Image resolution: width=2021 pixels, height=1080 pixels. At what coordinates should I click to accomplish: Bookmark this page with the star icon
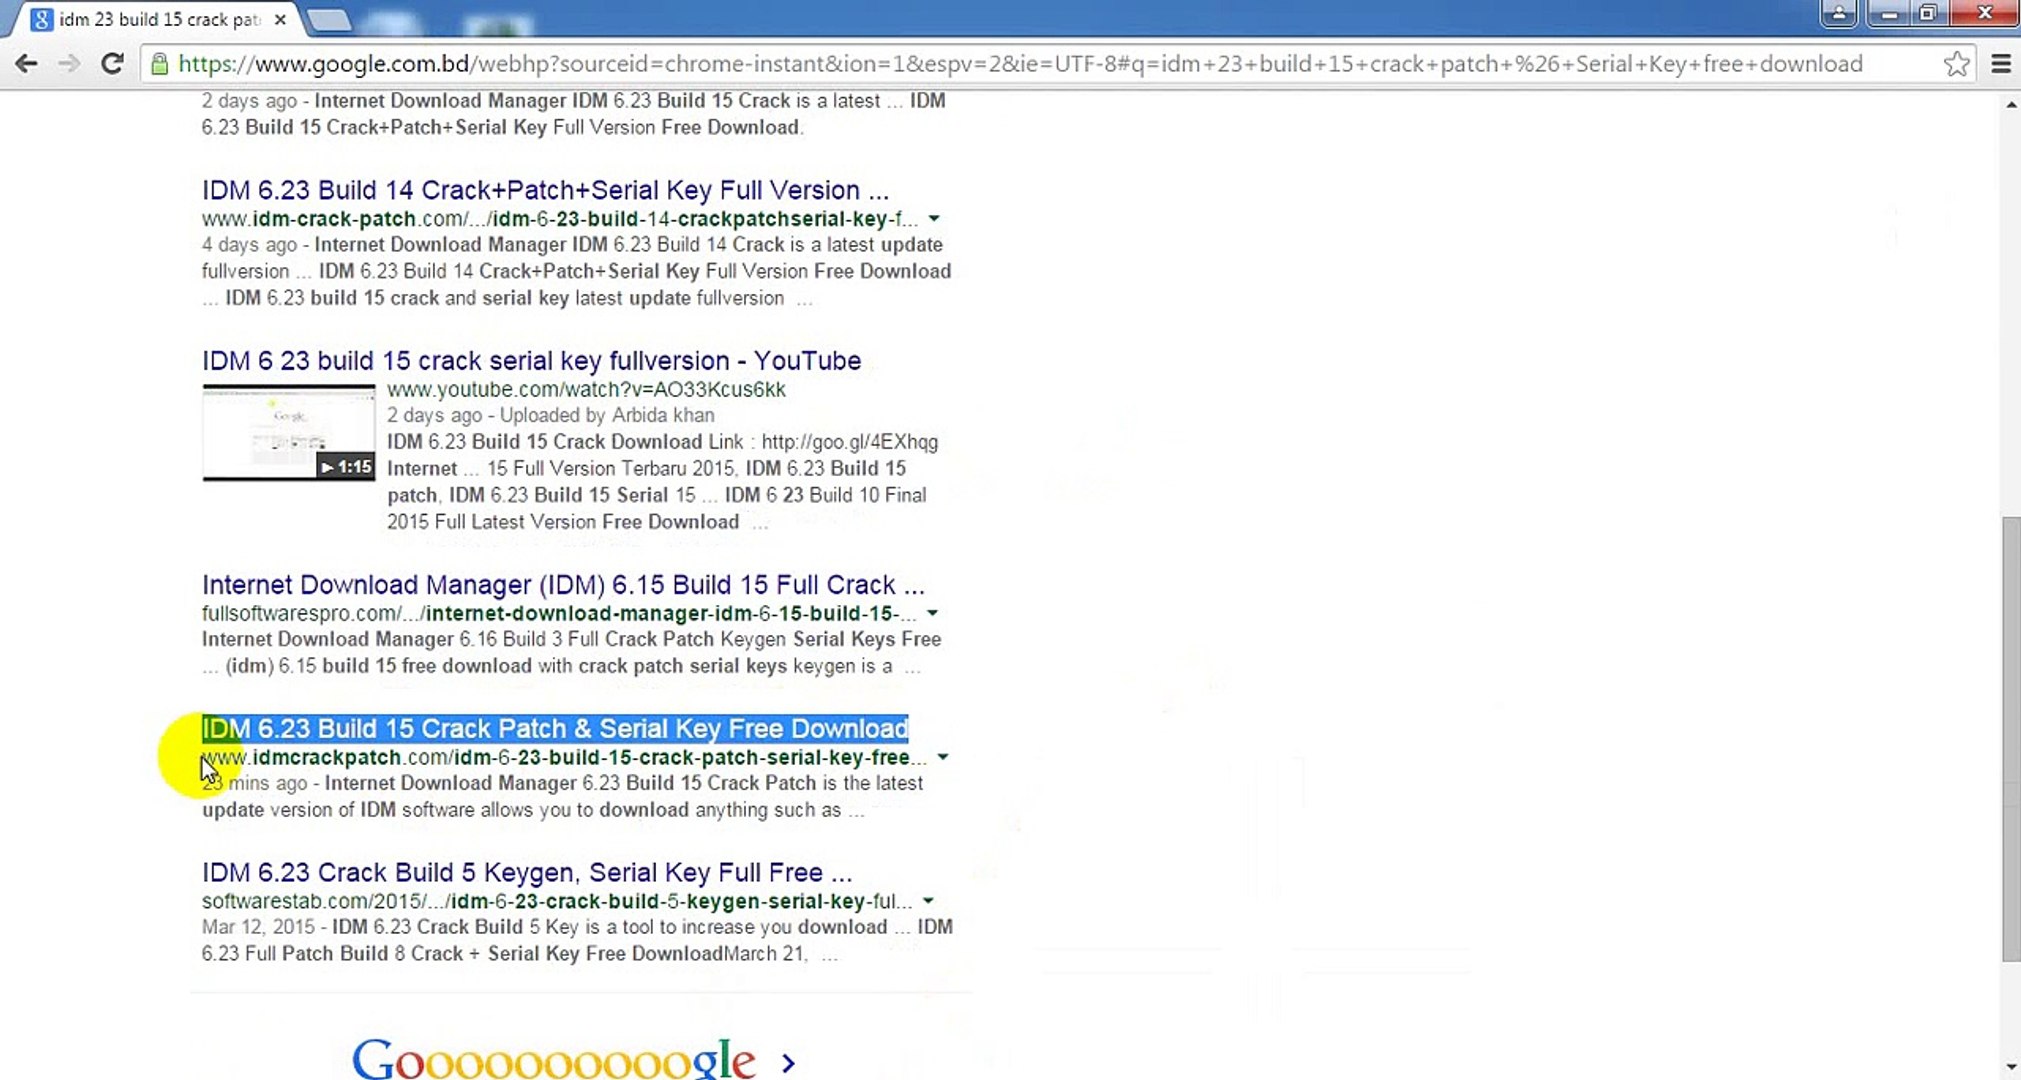[1956, 64]
